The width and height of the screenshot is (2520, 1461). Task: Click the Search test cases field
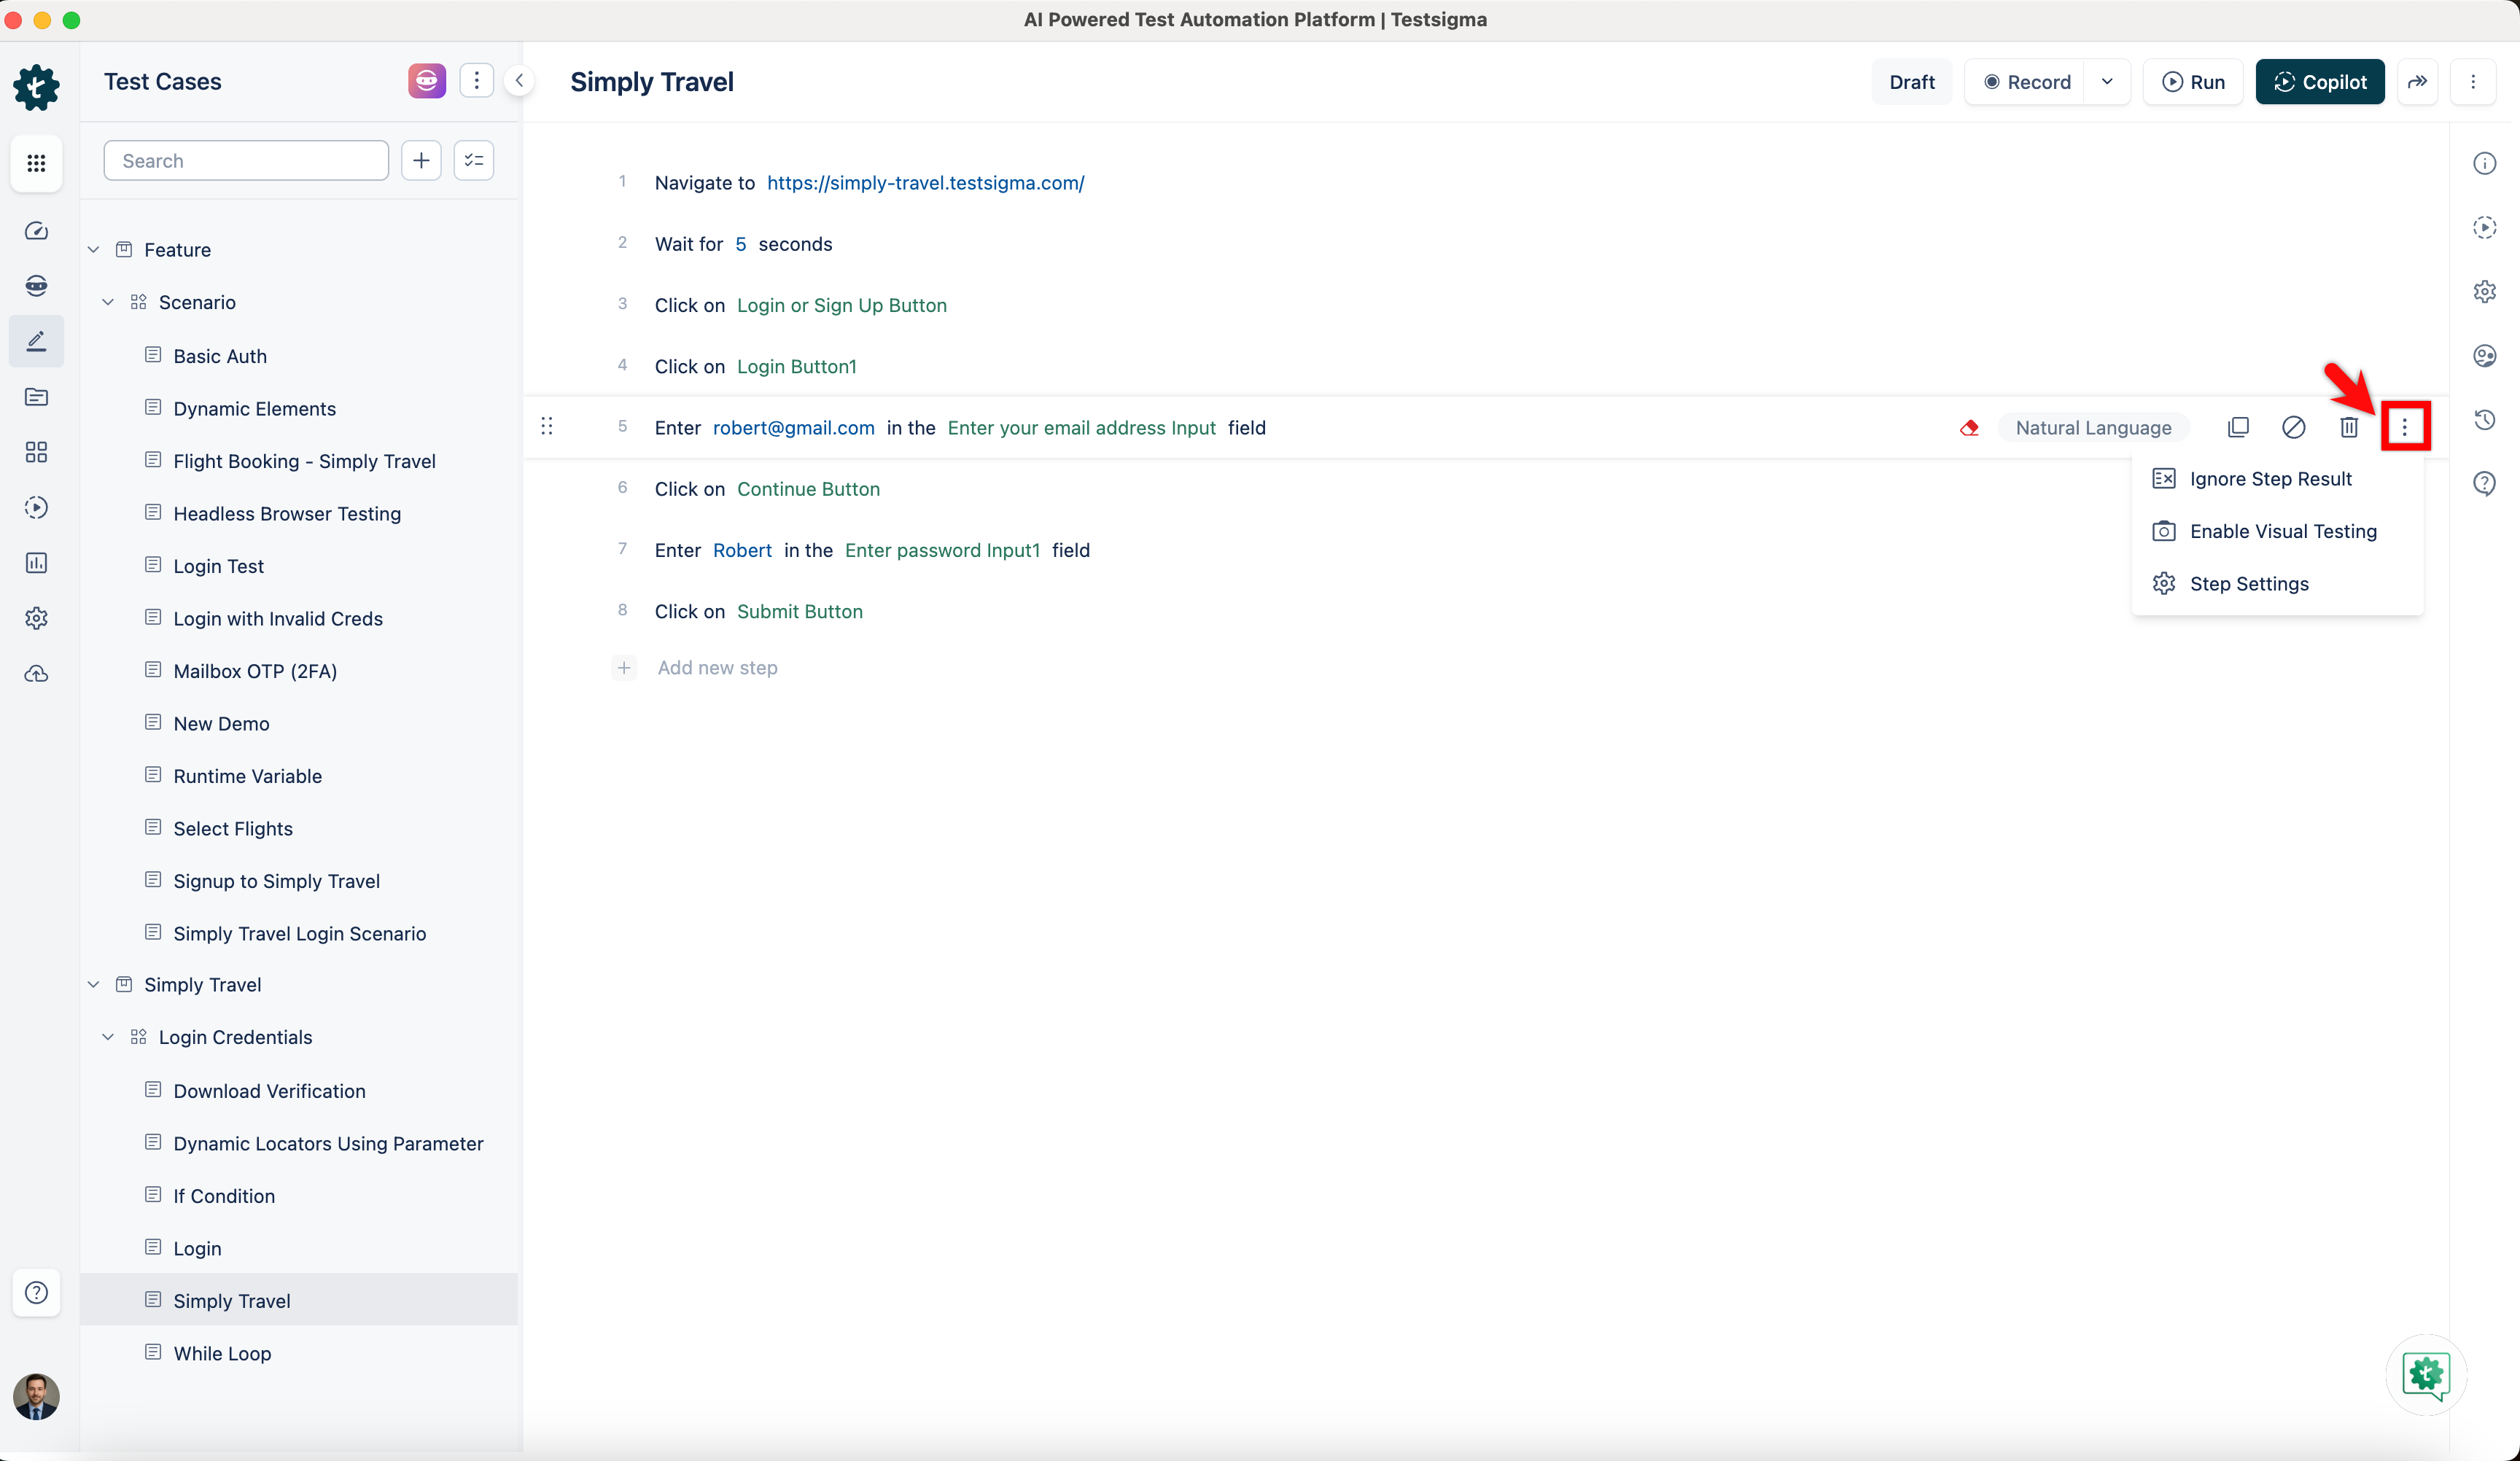pos(246,161)
